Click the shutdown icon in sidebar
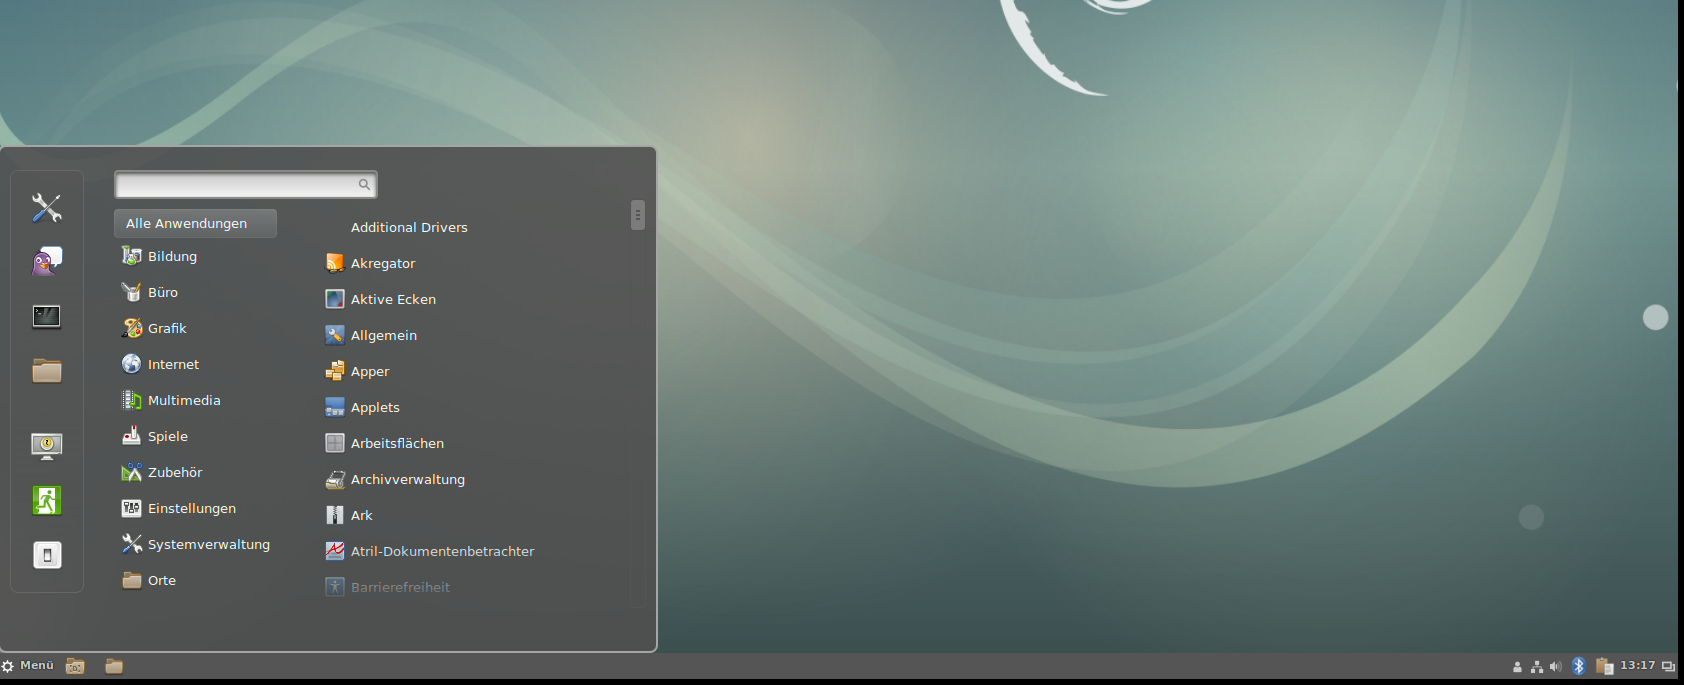Image resolution: width=1684 pixels, height=685 pixels. (x=46, y=555)
